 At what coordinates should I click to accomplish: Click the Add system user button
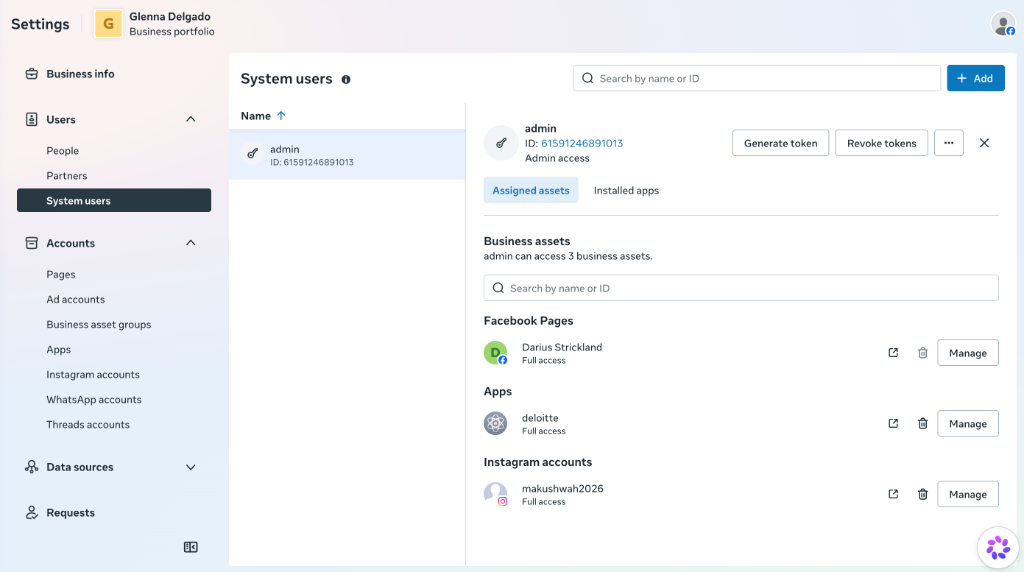976,78
